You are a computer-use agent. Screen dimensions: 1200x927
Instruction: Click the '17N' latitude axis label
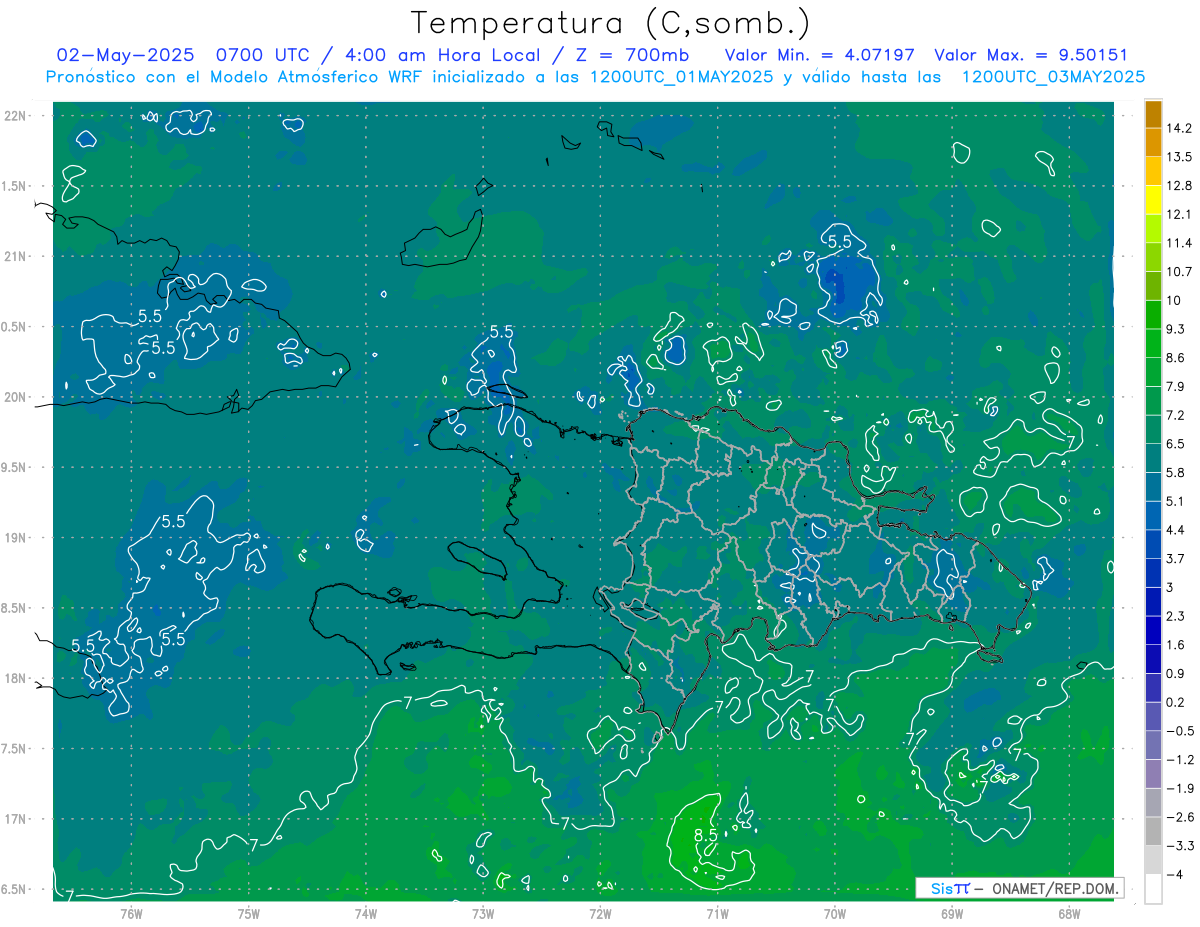pos(15,820)
